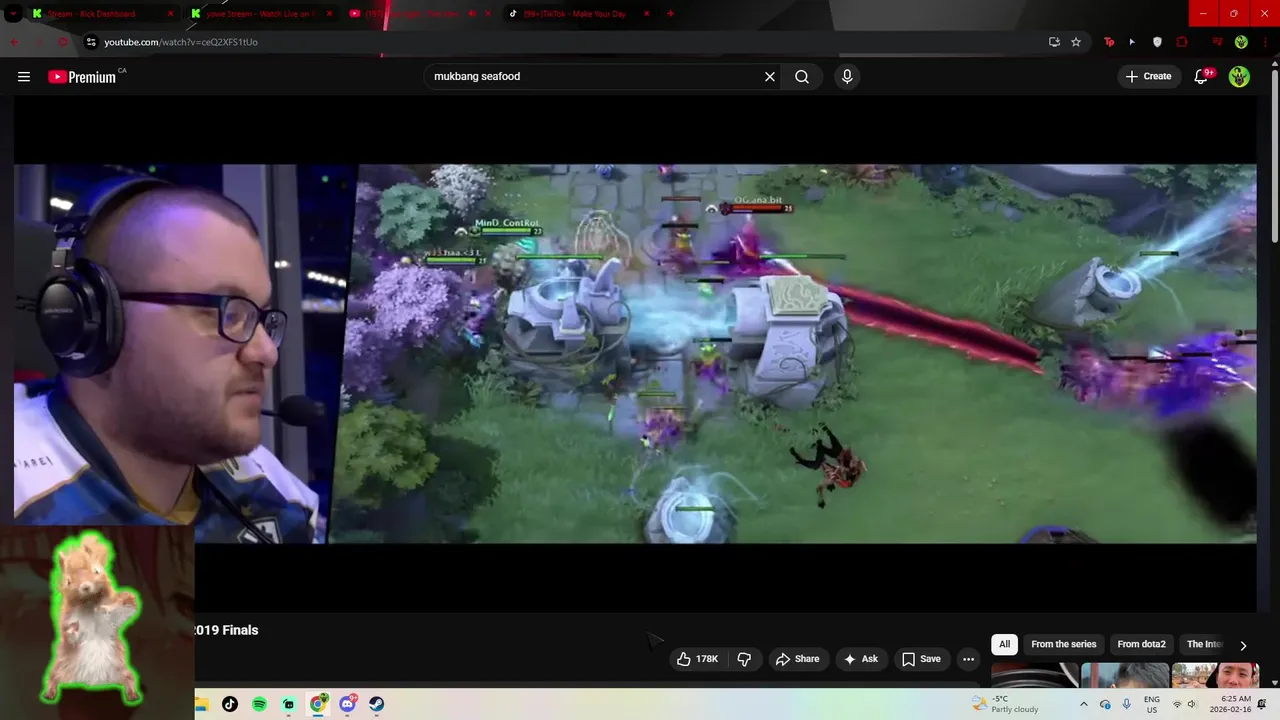
Task: Open Discord from the taskbar
Action: tap(347, 704)
